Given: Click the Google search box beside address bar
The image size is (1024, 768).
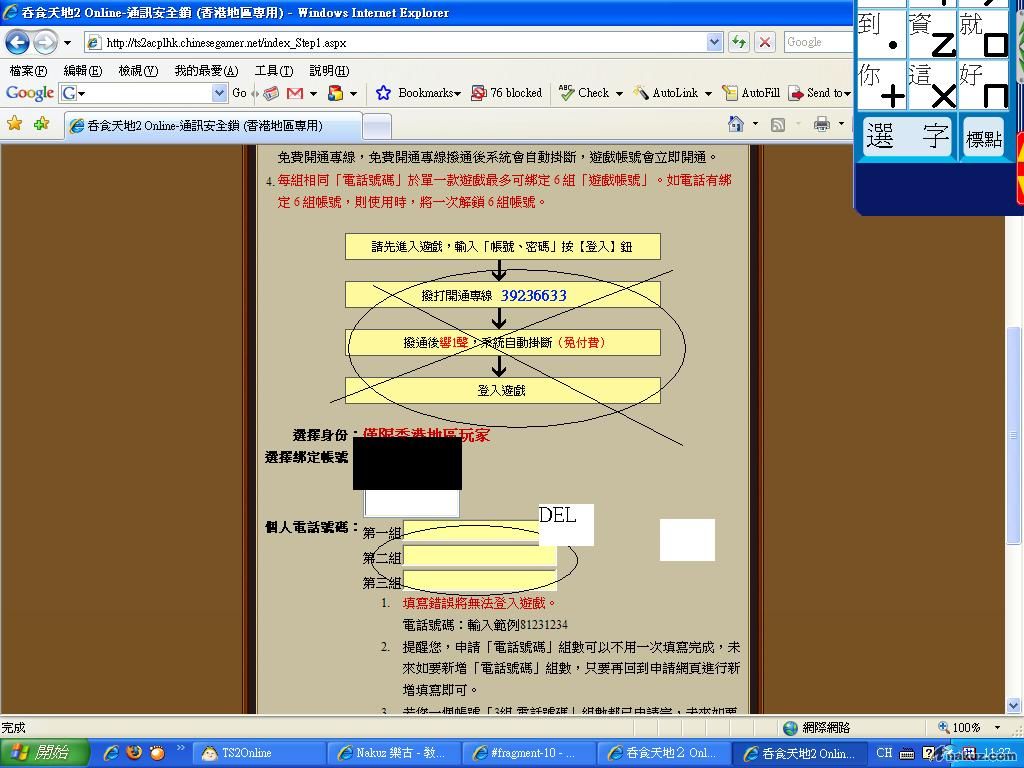Looking at the screenshot, I should coord(818,42).
